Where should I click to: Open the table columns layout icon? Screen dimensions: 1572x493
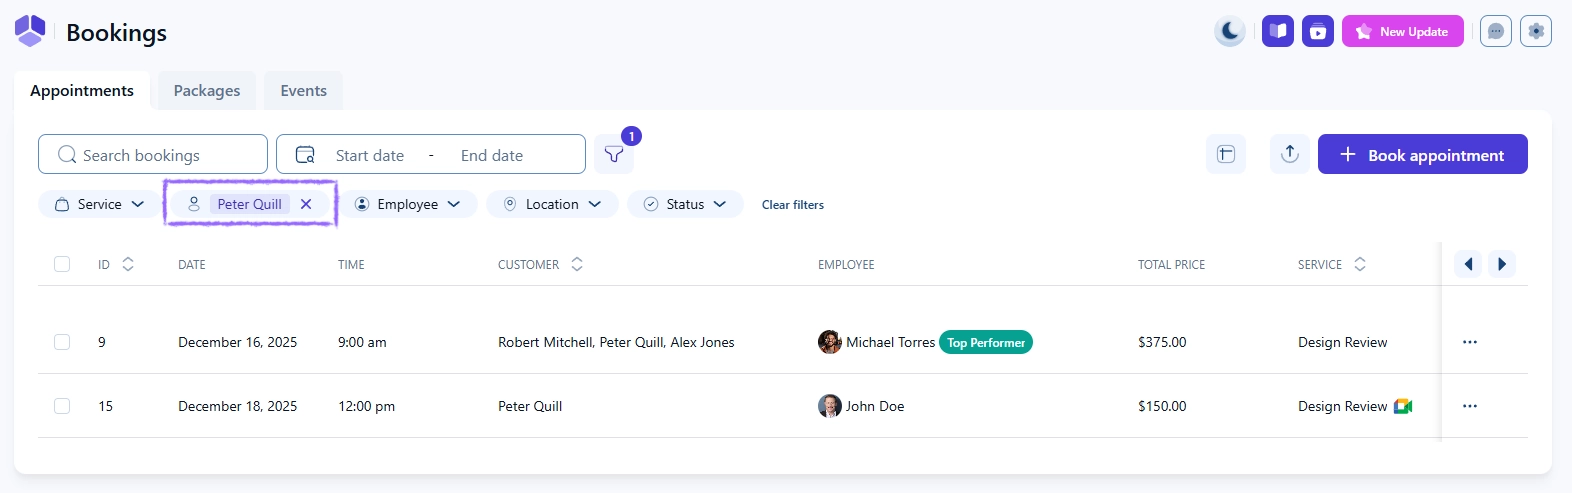[x=1226, y=154]
